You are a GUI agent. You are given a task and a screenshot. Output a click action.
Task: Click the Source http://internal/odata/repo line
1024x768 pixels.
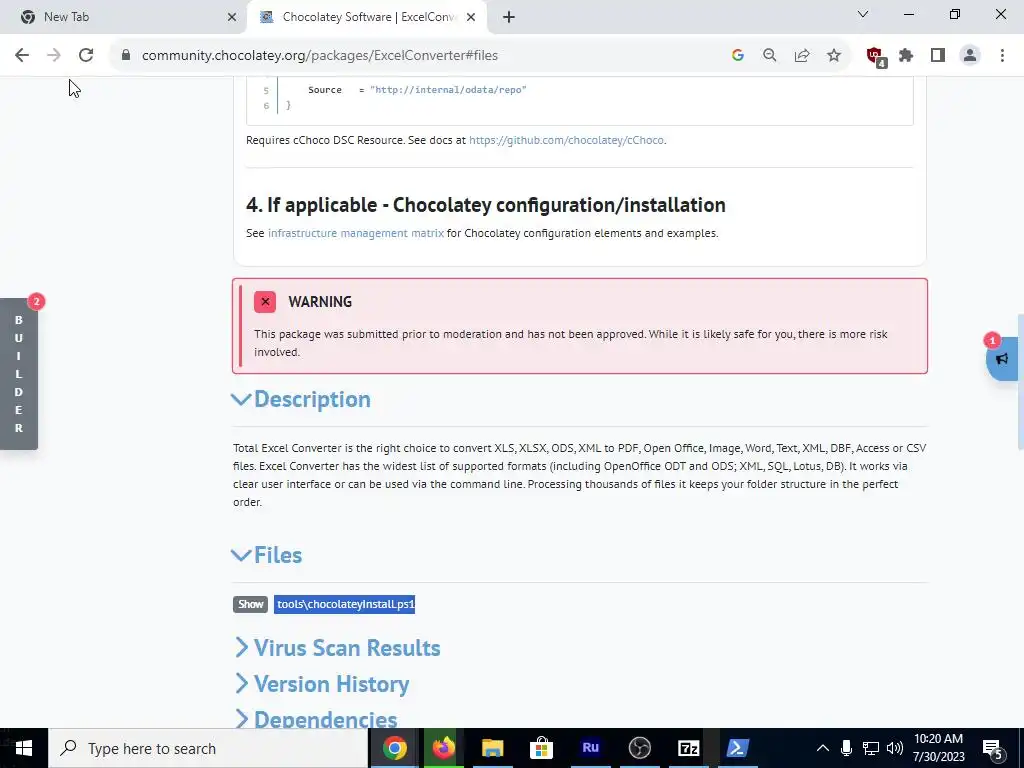point(417,89)
